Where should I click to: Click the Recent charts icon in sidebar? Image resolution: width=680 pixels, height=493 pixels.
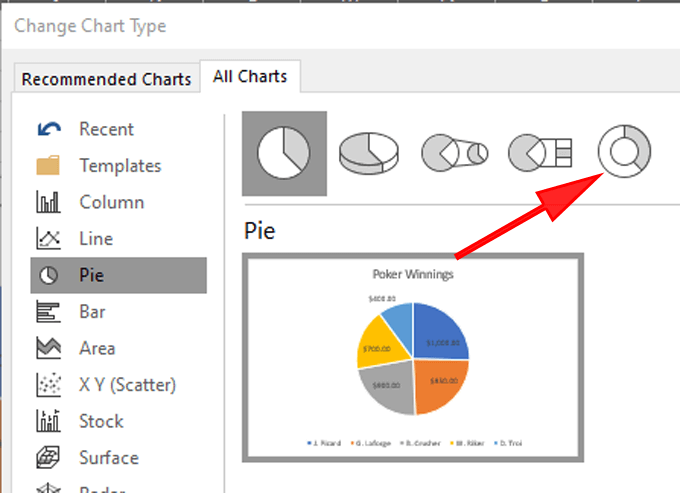[49, 129]
